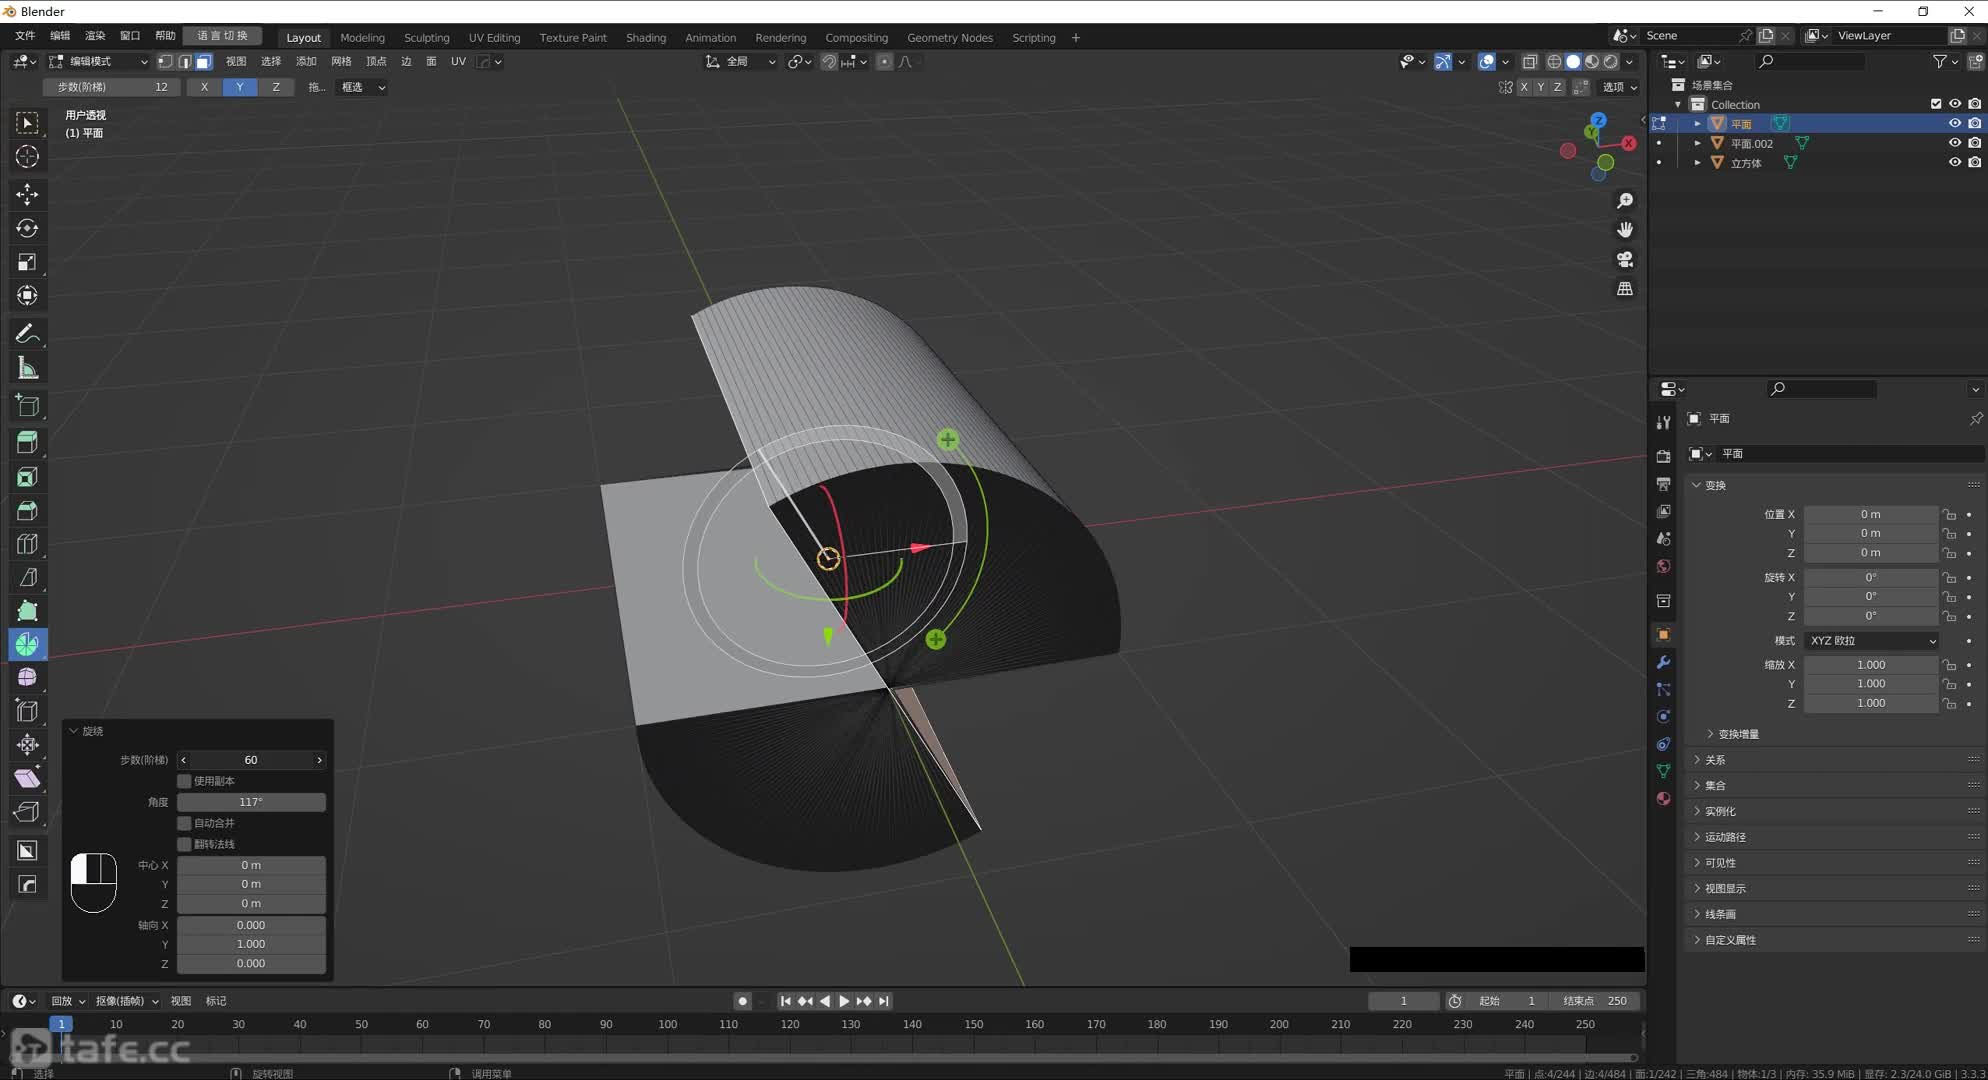Click the zoom view magnifier icon

[x=1625, y=201]
